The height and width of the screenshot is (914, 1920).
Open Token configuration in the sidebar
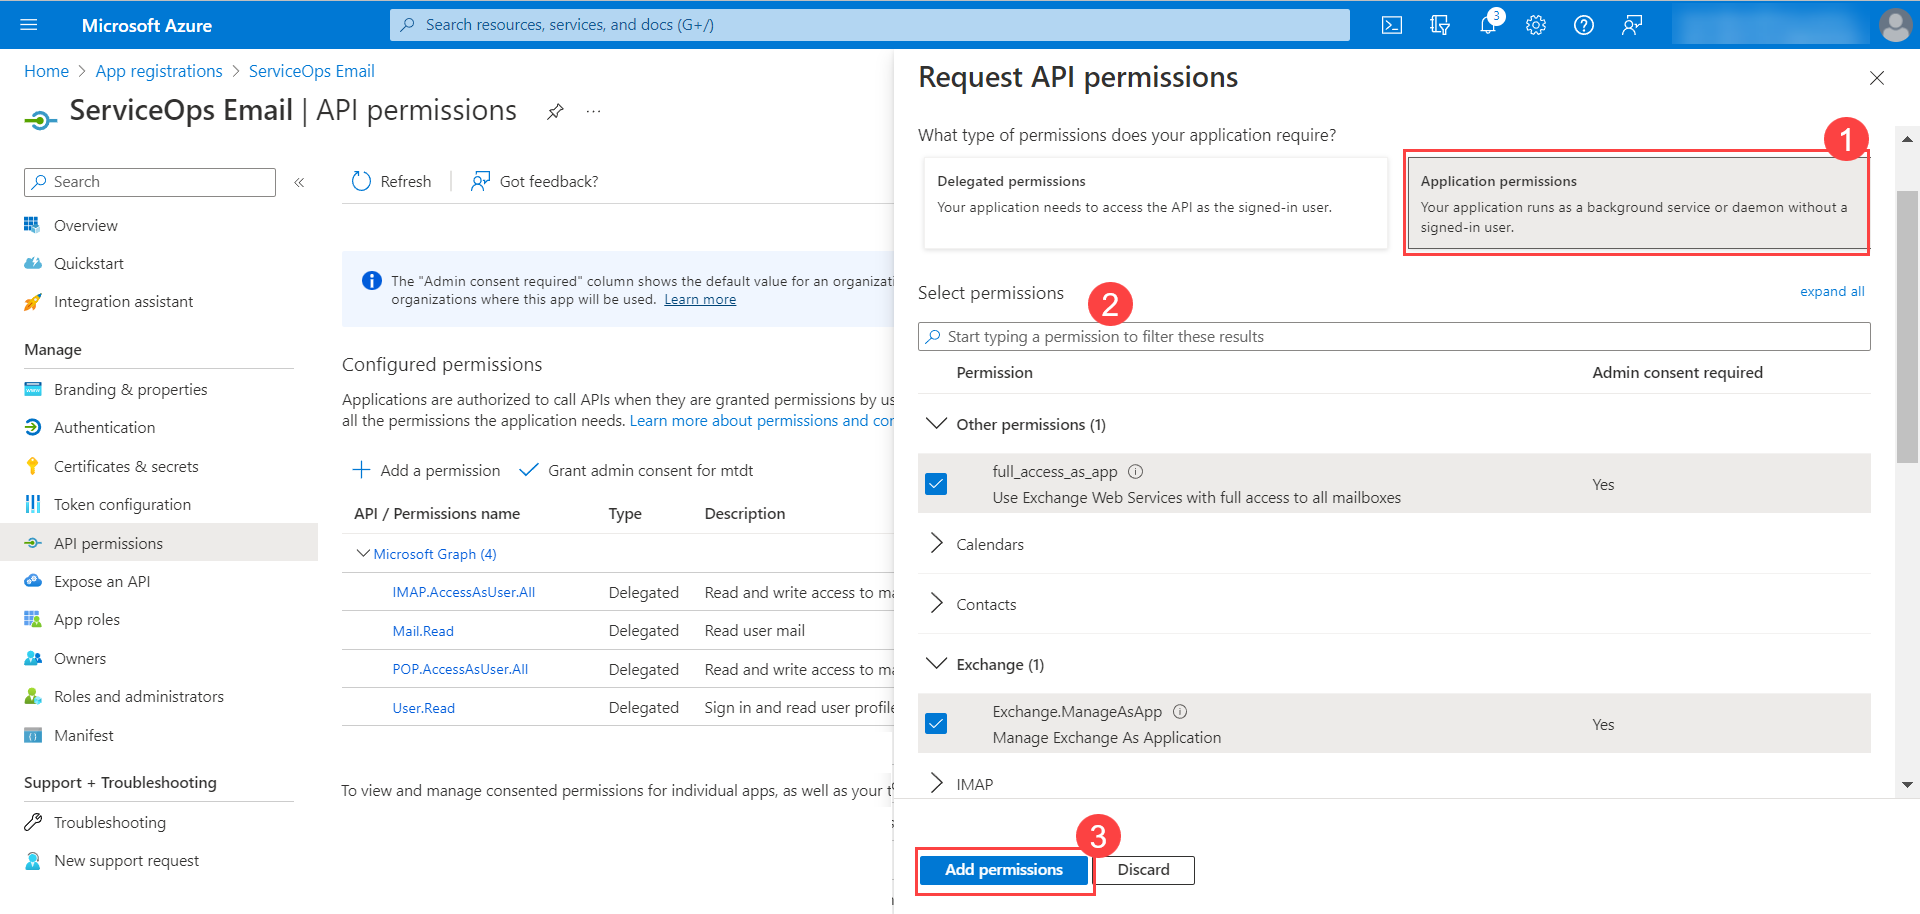tap(122, 504)
